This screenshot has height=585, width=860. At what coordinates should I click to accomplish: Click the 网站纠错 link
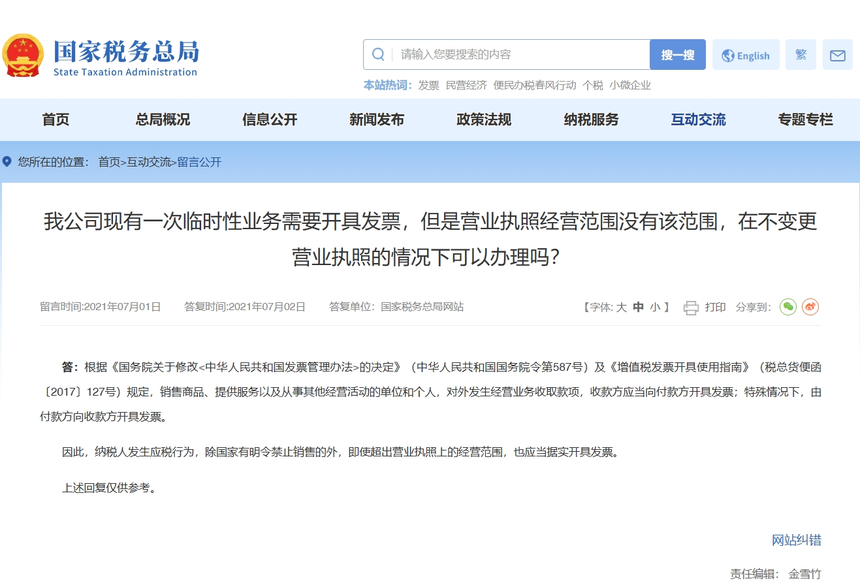click(x=796, y=540)
